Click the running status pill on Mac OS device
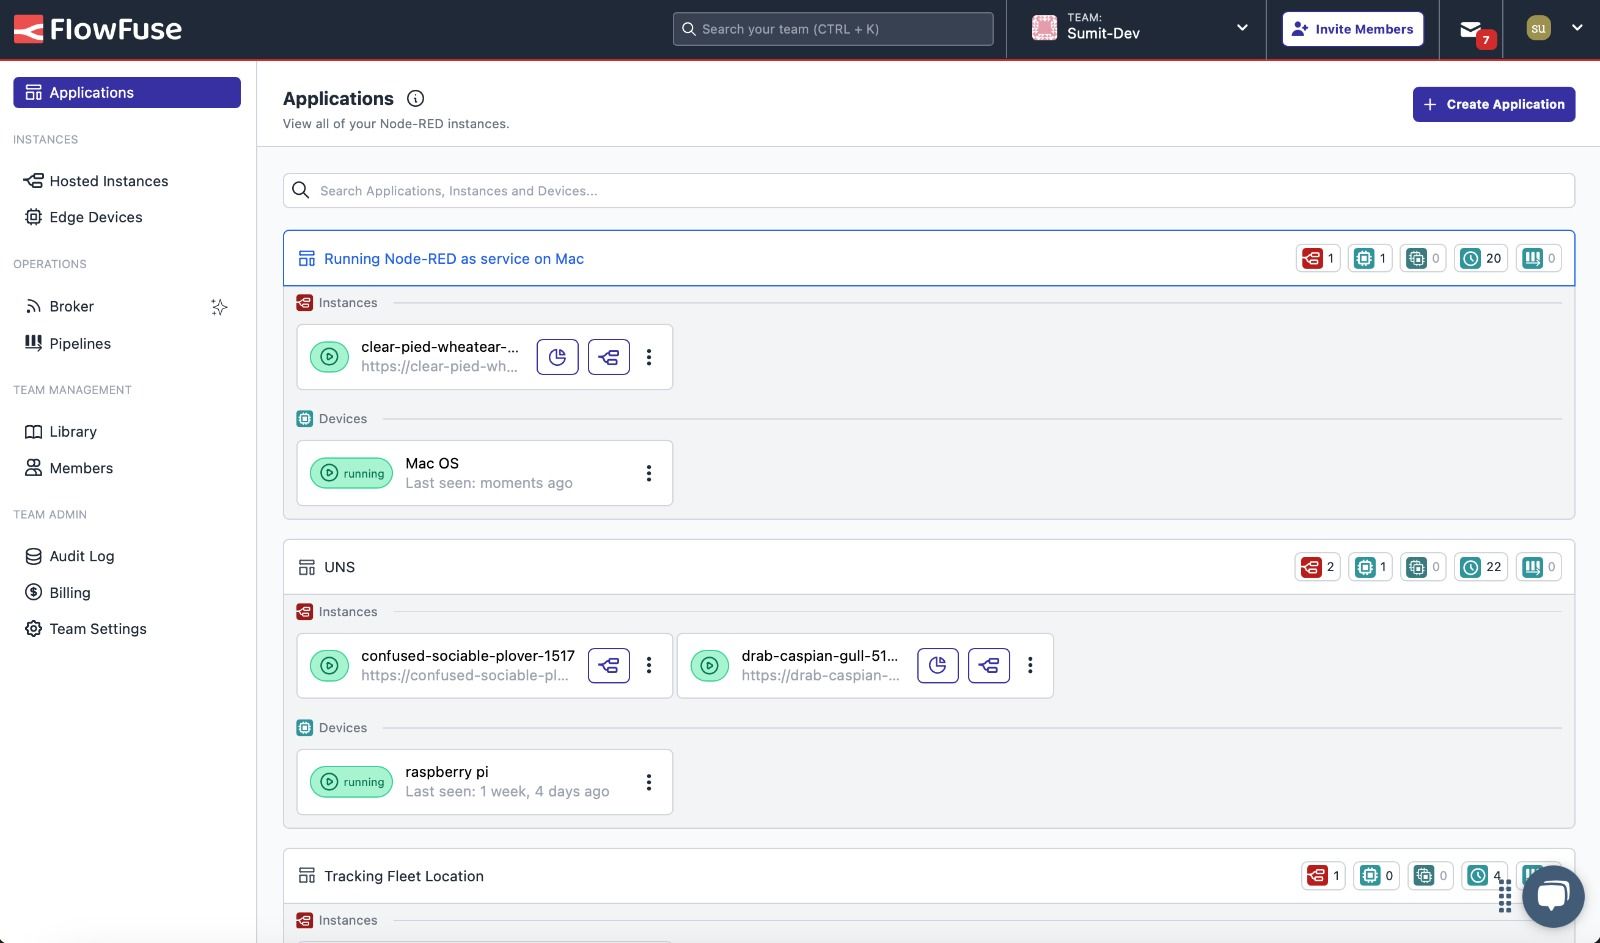This screenshot has height=943, width=1600. (x=351, y=473)
